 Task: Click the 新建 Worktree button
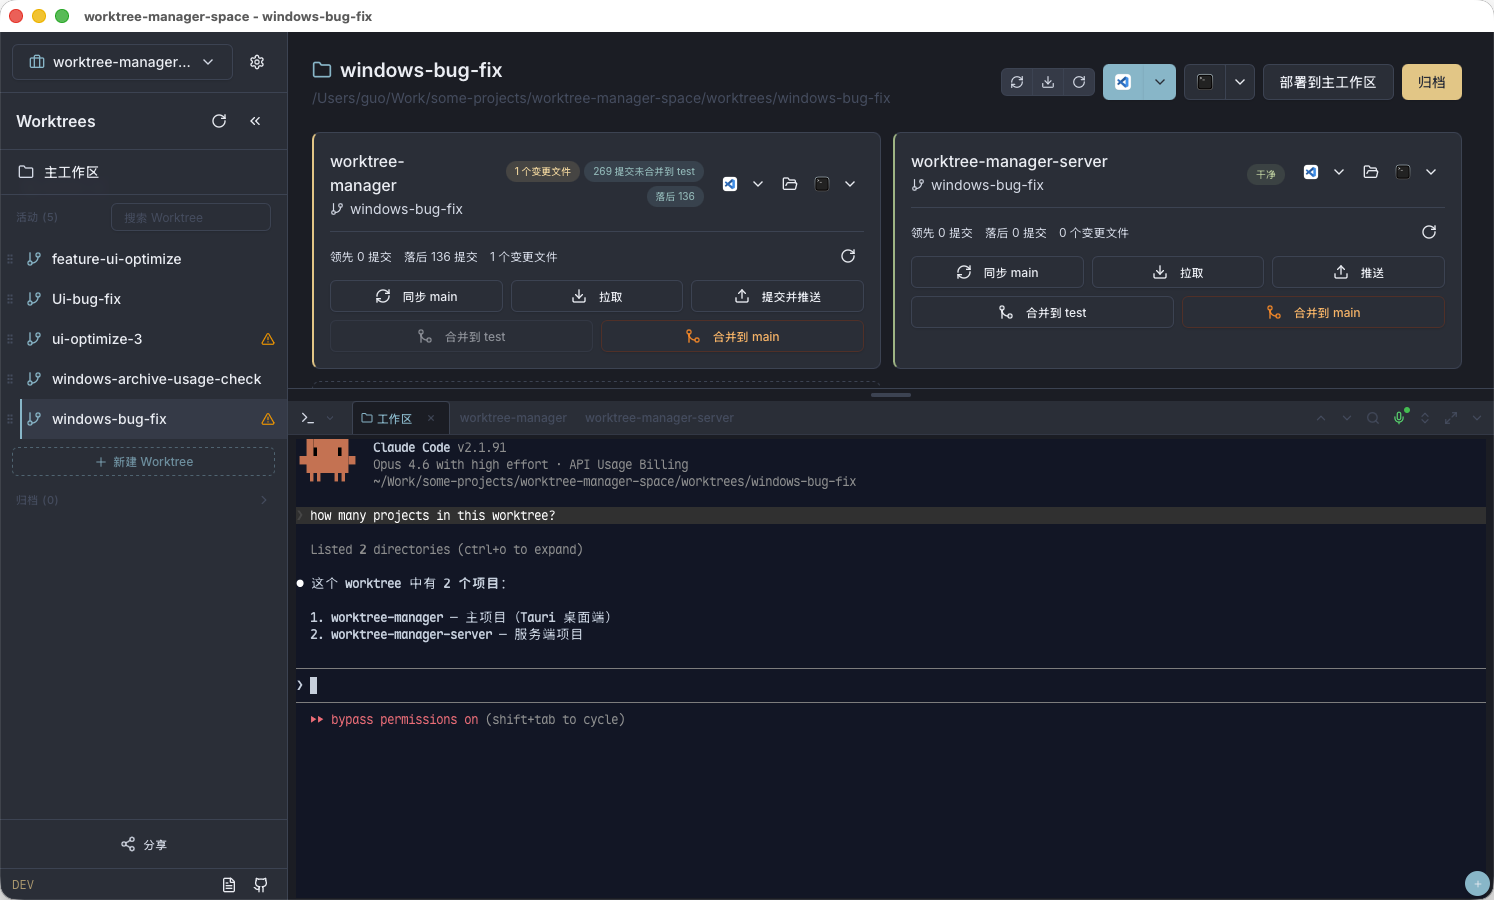[x=144, y=462]
